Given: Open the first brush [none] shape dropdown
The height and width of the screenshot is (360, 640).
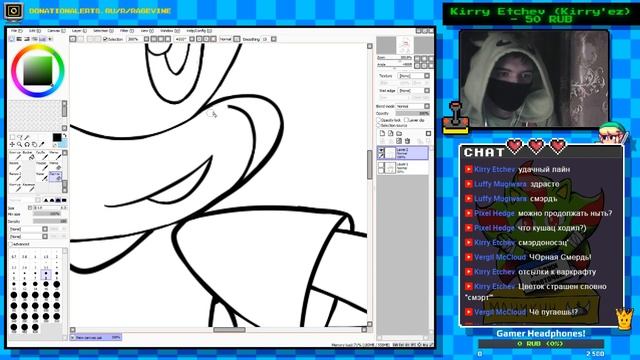Looking at the screenshot, I should tap(28, 229).
